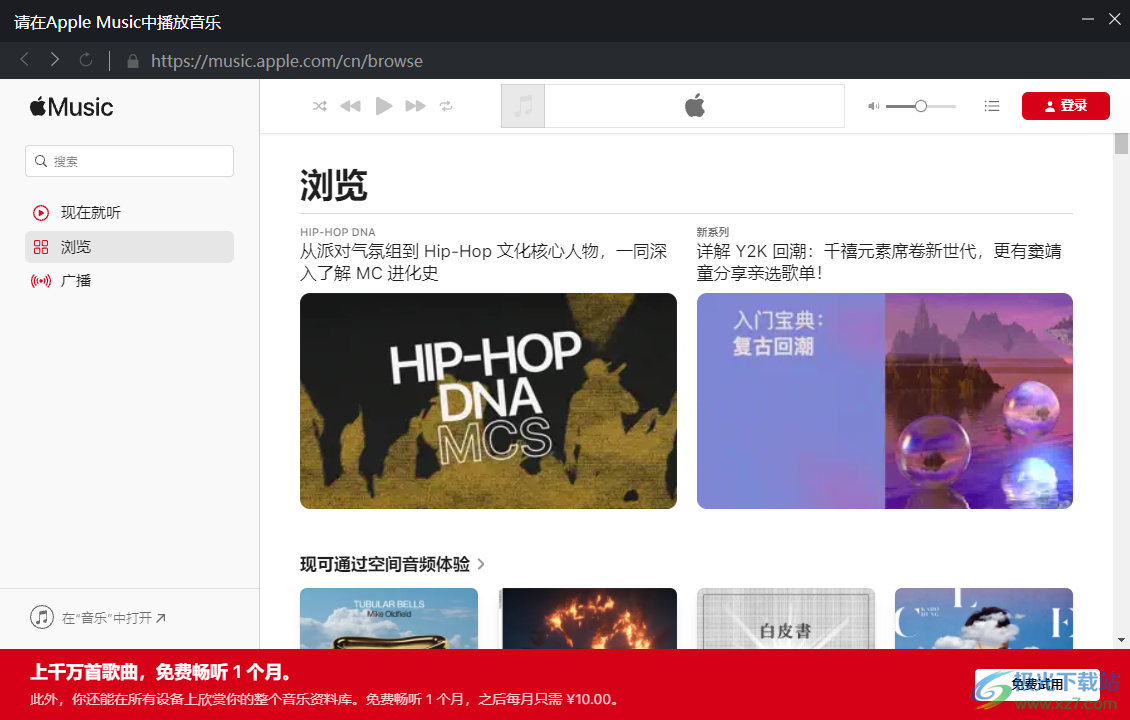Click the music note in the player bar
Screen dimensions: 1130x720
click(522, 105)
